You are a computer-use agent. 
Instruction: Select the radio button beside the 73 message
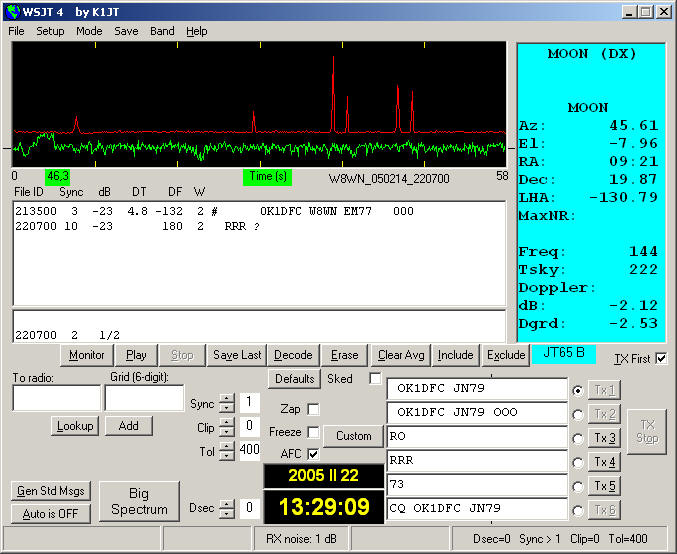click(x=576, y=486)
